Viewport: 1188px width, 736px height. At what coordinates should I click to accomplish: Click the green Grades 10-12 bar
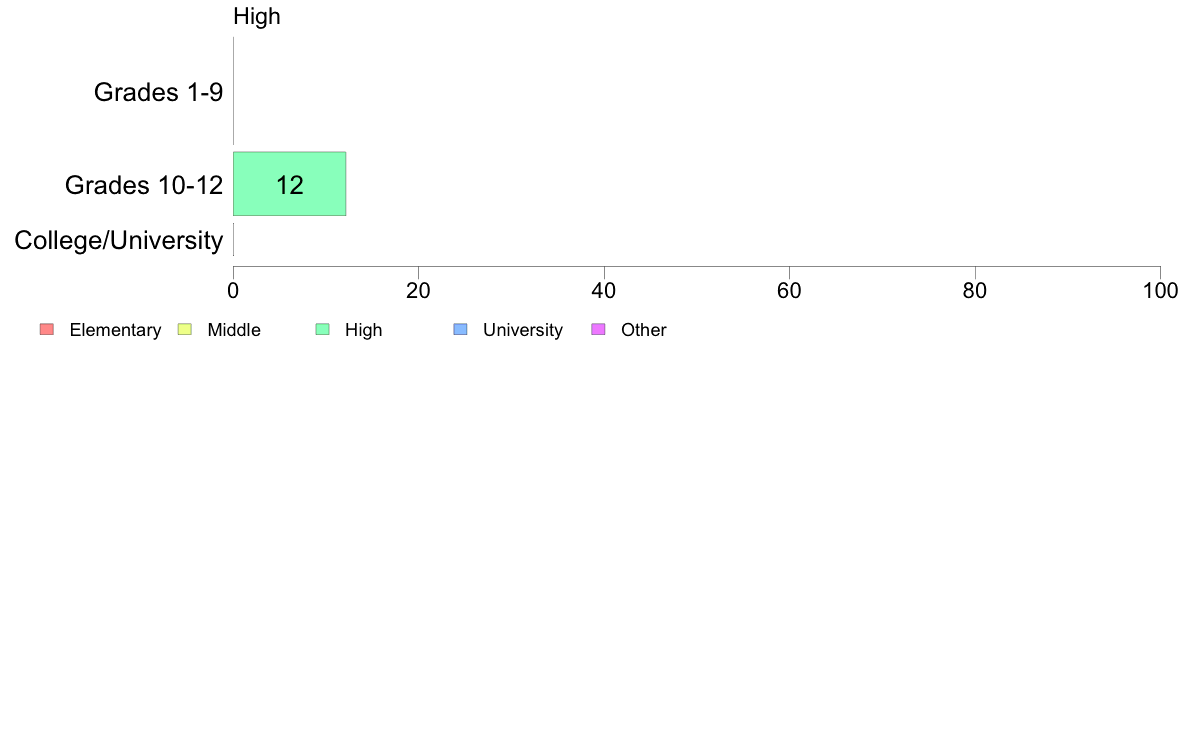(289, 184)
